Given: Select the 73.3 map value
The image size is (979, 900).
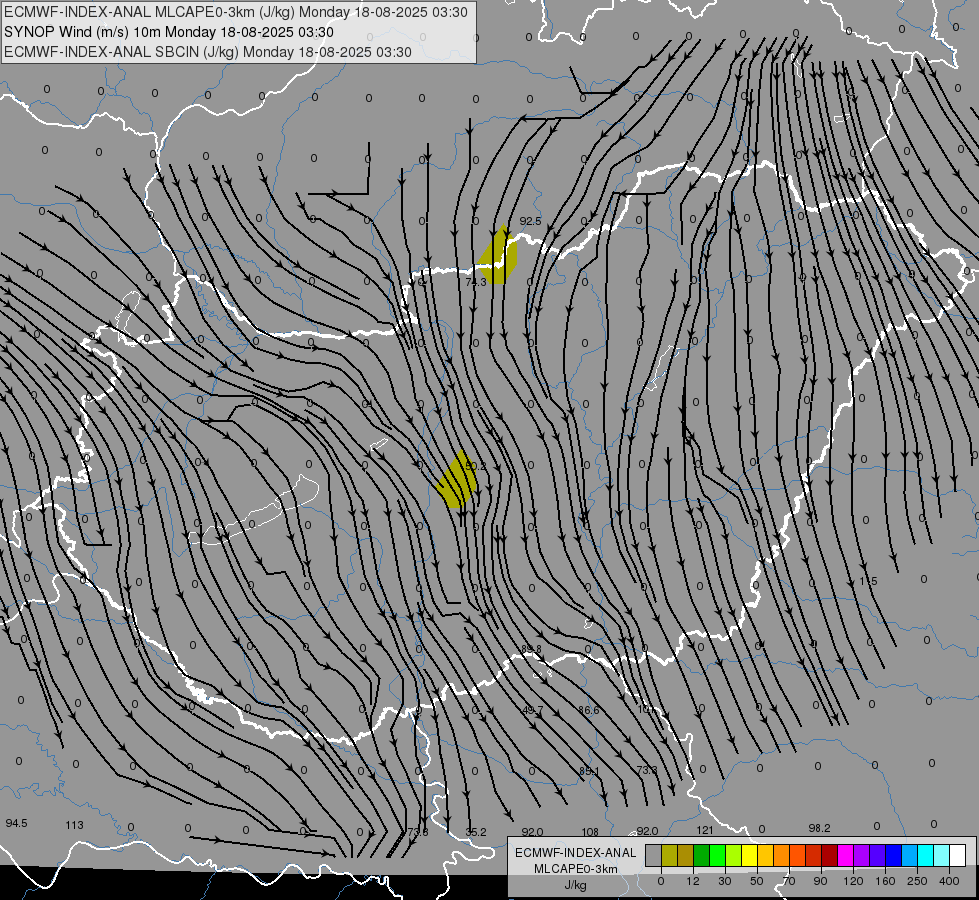Looking at the screenshot, I should [647, 770].
